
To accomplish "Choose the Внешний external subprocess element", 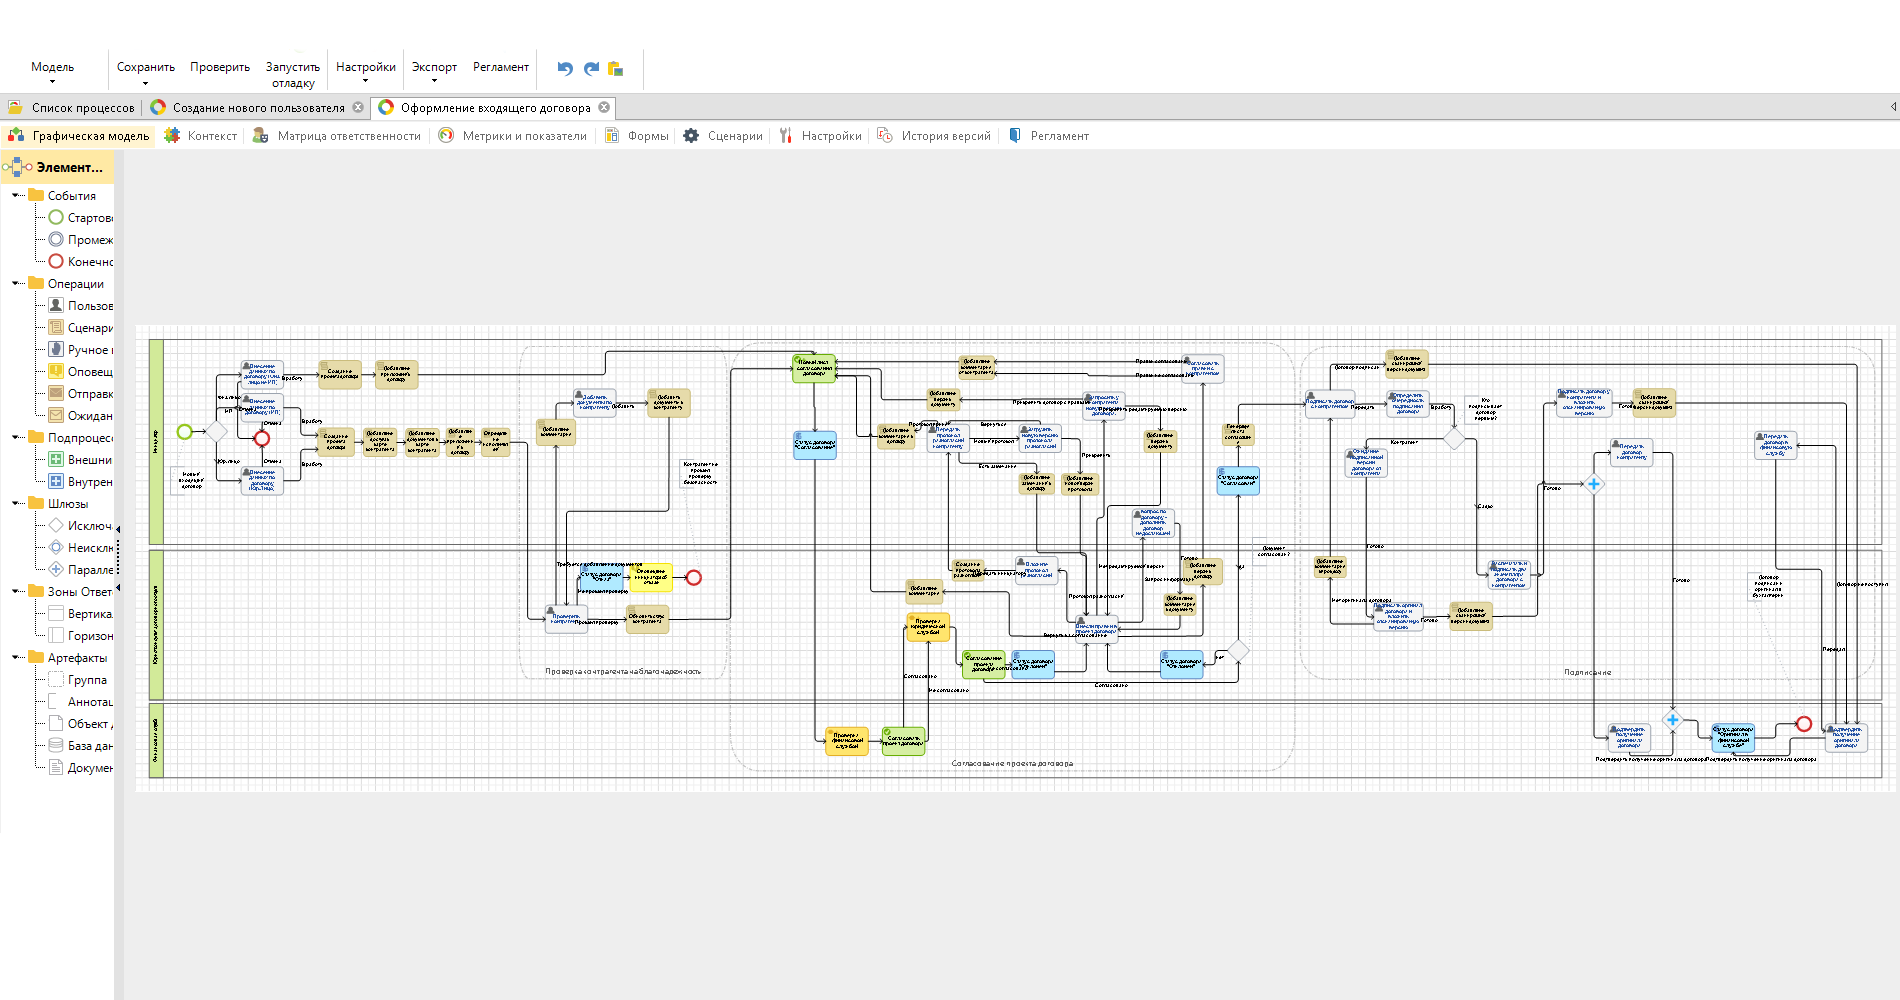I will 80,459.
